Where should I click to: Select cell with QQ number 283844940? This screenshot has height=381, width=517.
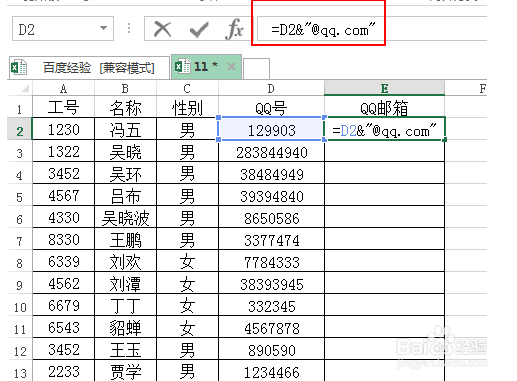tap(271, 152)
